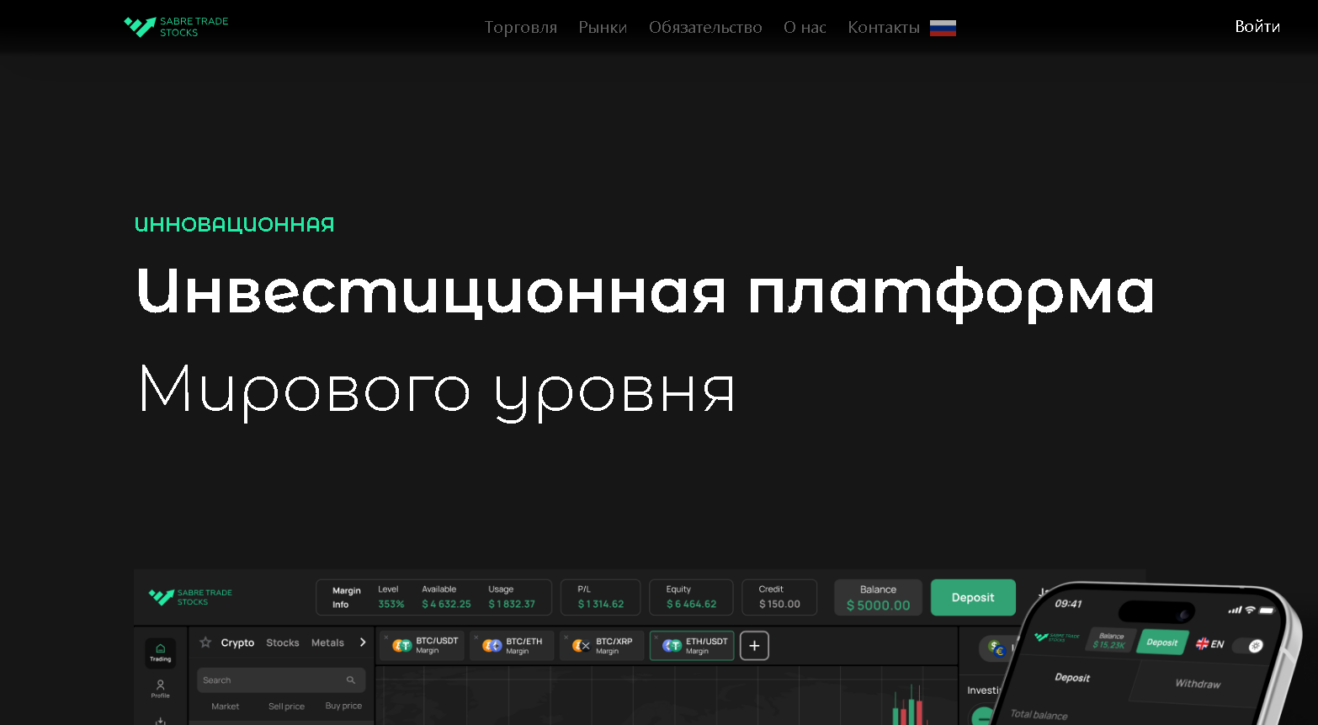Click the "Sell price" column header
The image size is (1318, 725).
pos(286,706)
